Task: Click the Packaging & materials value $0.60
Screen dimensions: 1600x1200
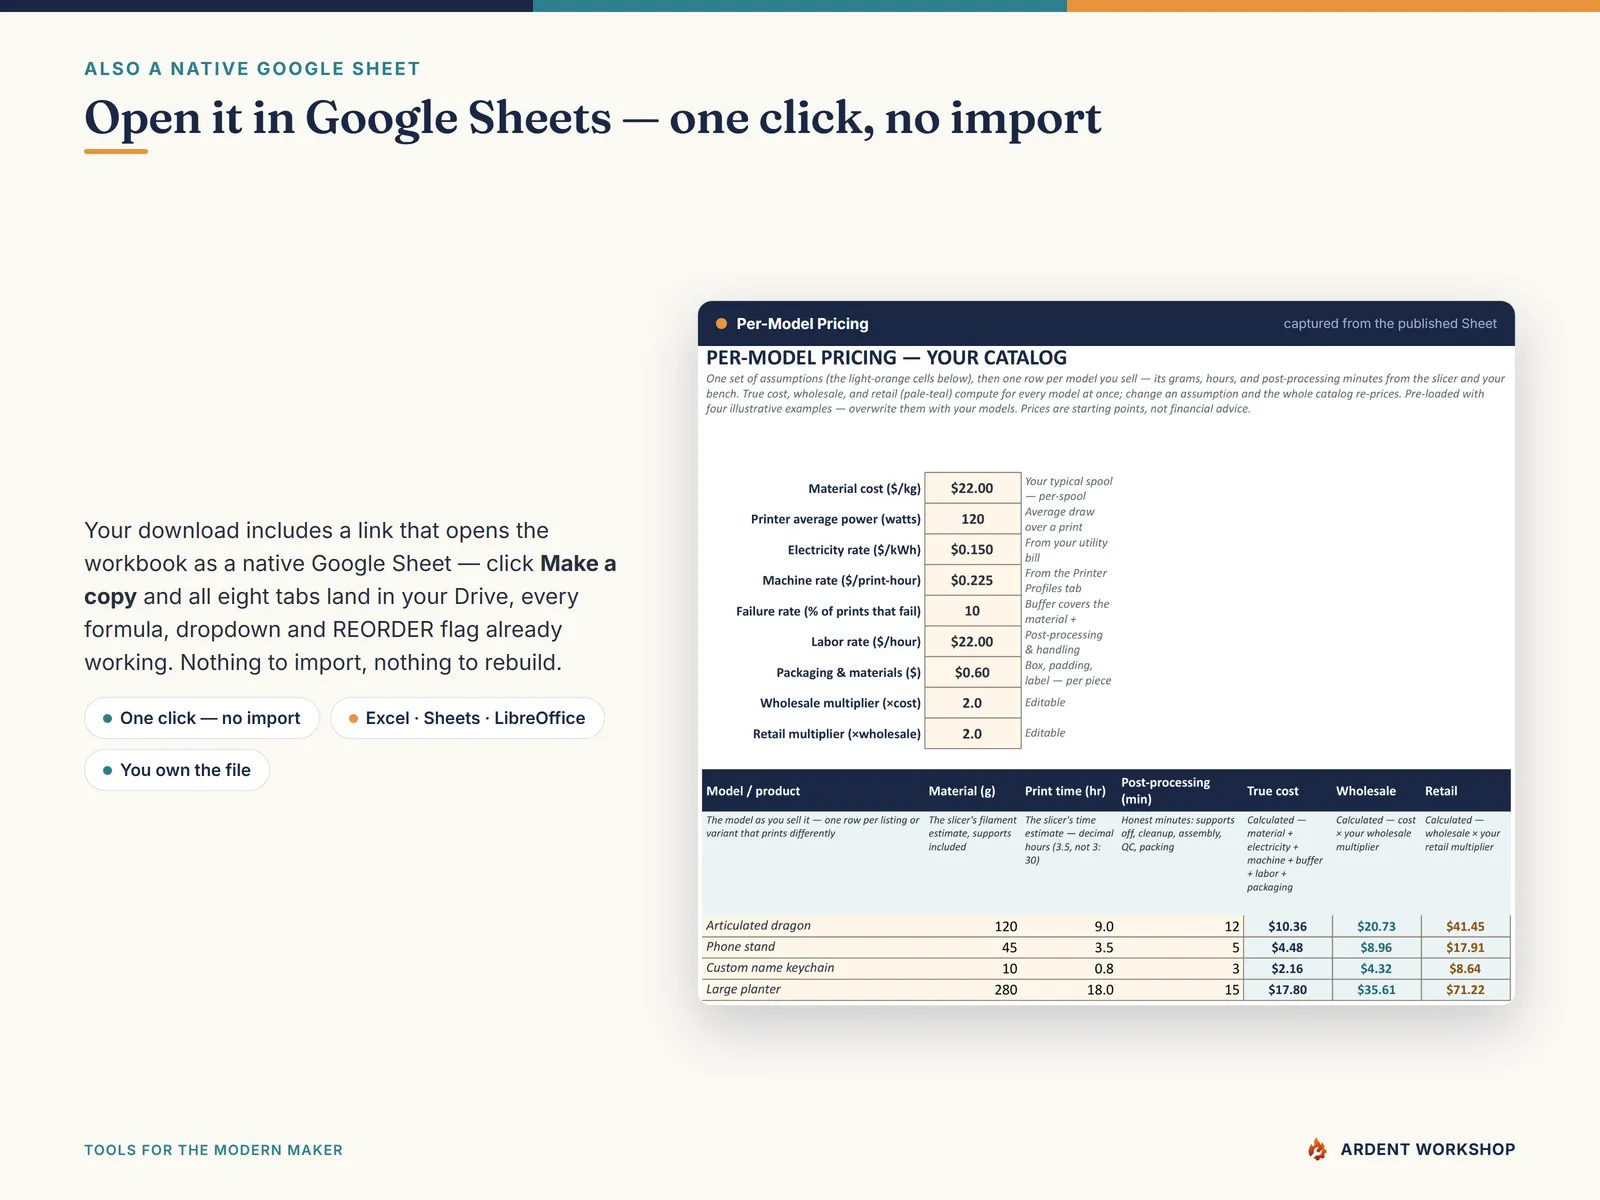Action: tap(972, 673)
